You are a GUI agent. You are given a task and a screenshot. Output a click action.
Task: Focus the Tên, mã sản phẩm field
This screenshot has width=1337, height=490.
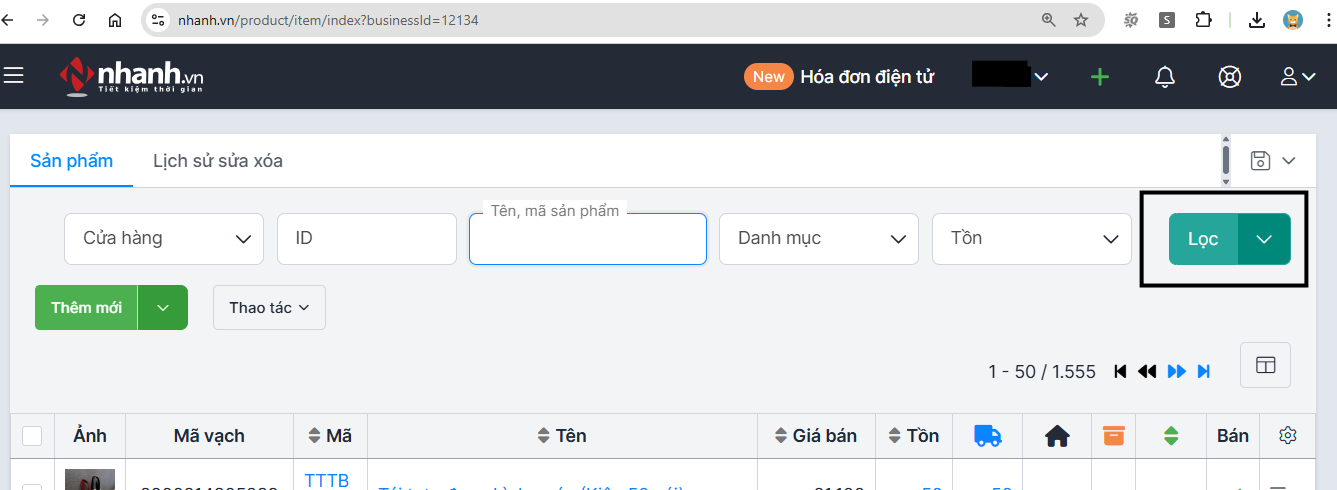pos(588,239)
